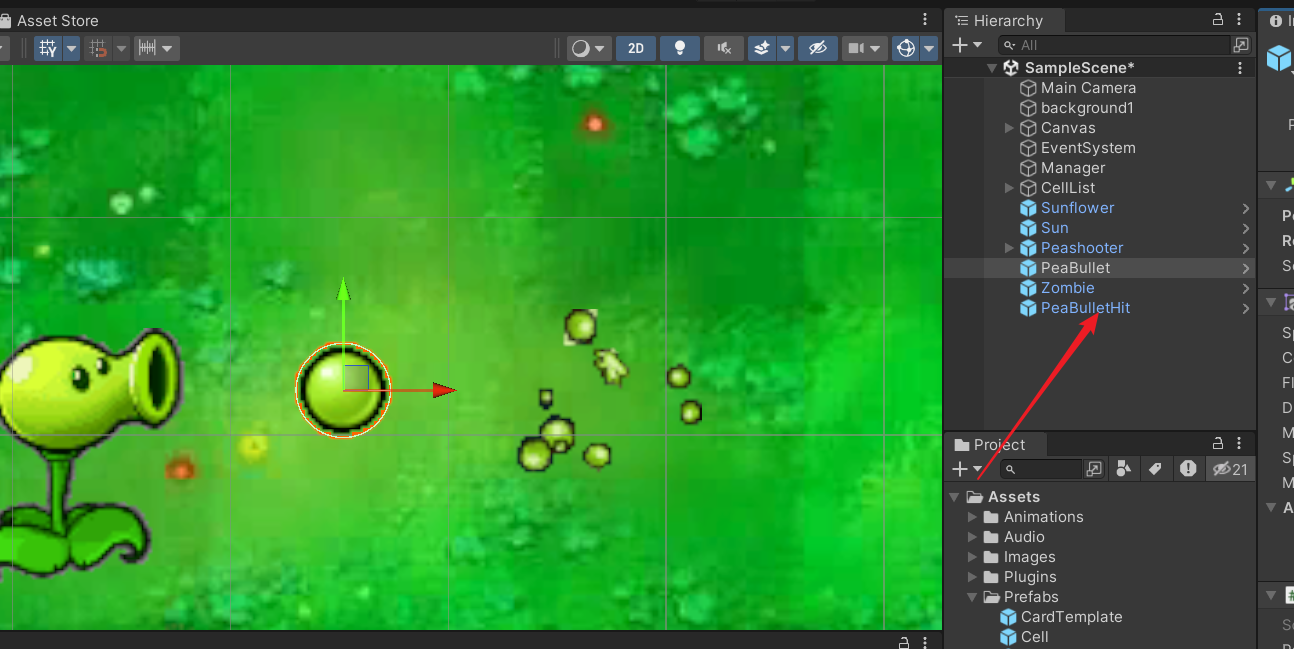Screen dimensions: 1294x649
Task: Click Search by Label tag icon
Action: tap(1155, 469)
